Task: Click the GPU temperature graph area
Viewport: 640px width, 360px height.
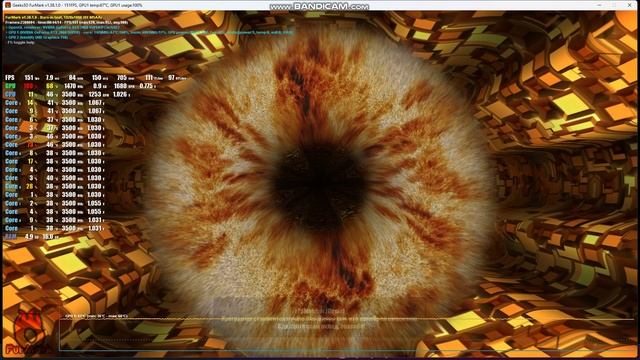Action: [346, 335]
